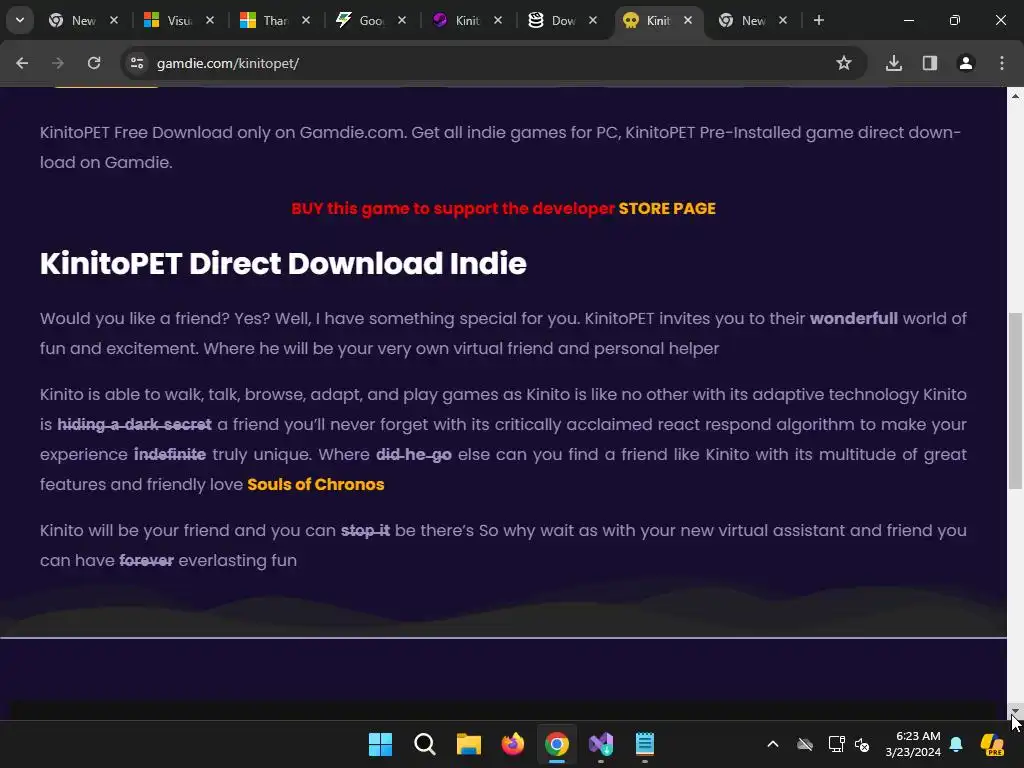1024x768 pixels.
Task: Click the KinitoPET Direct Download Indie heading
Action: coord(283,263)
